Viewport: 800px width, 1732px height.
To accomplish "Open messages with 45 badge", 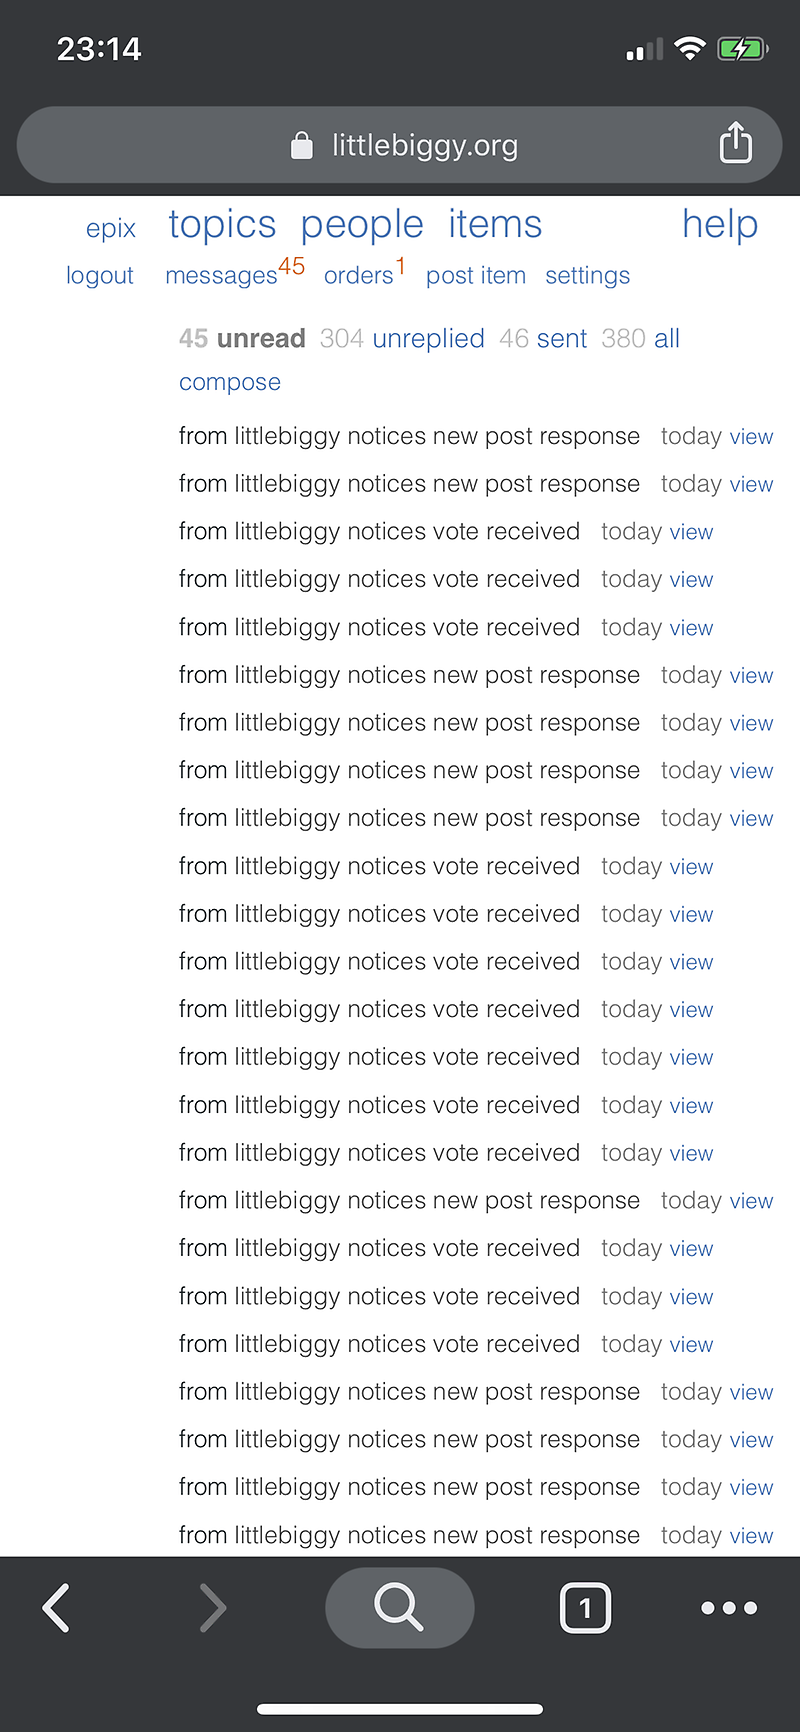I will pos(222,276).
